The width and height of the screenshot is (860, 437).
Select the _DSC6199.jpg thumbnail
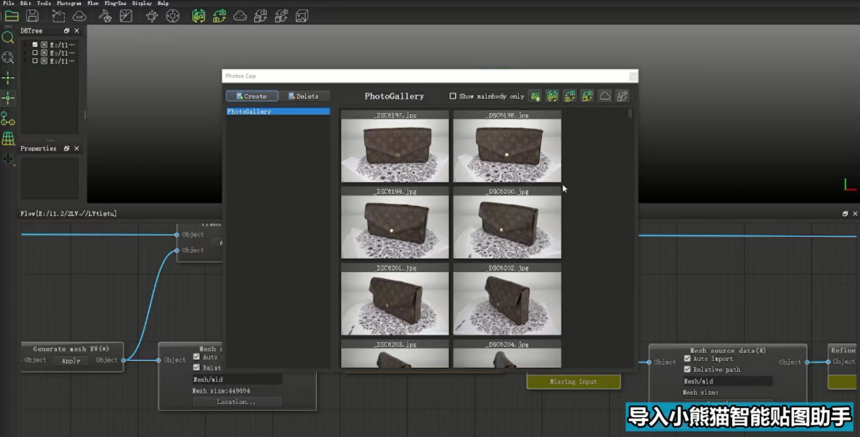point(395,223)
